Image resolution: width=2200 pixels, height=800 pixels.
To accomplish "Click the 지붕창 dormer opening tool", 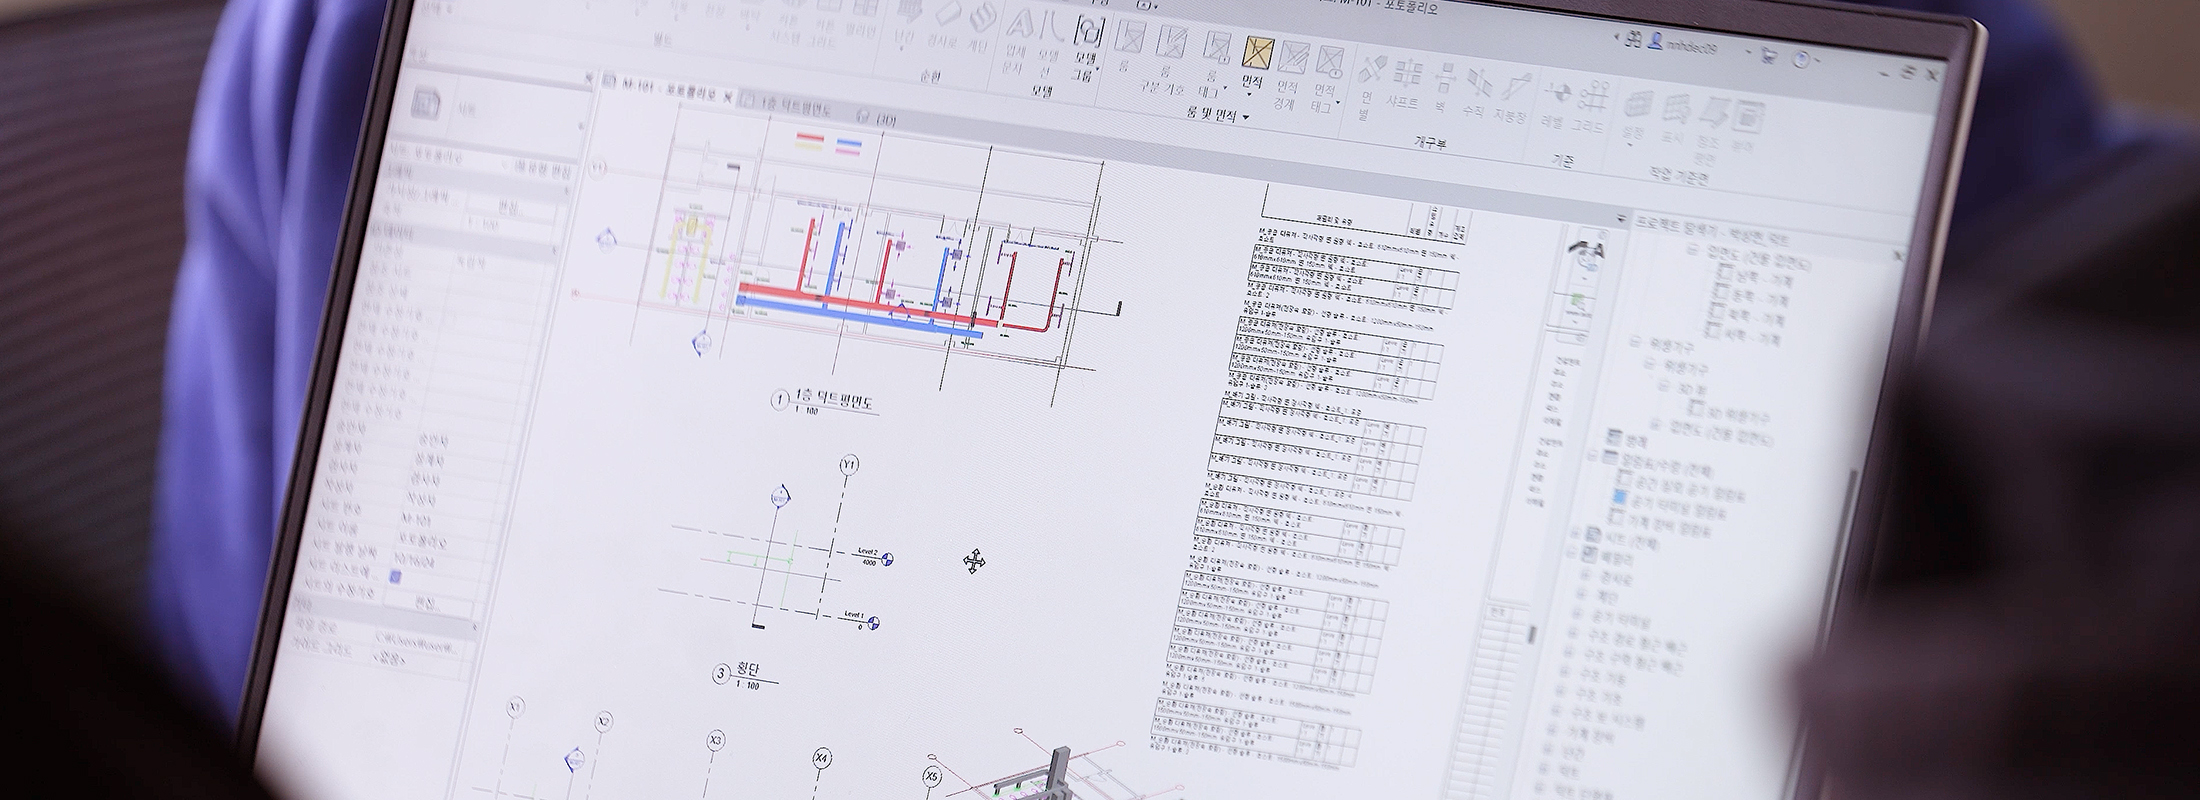I will pos(1513,97).
